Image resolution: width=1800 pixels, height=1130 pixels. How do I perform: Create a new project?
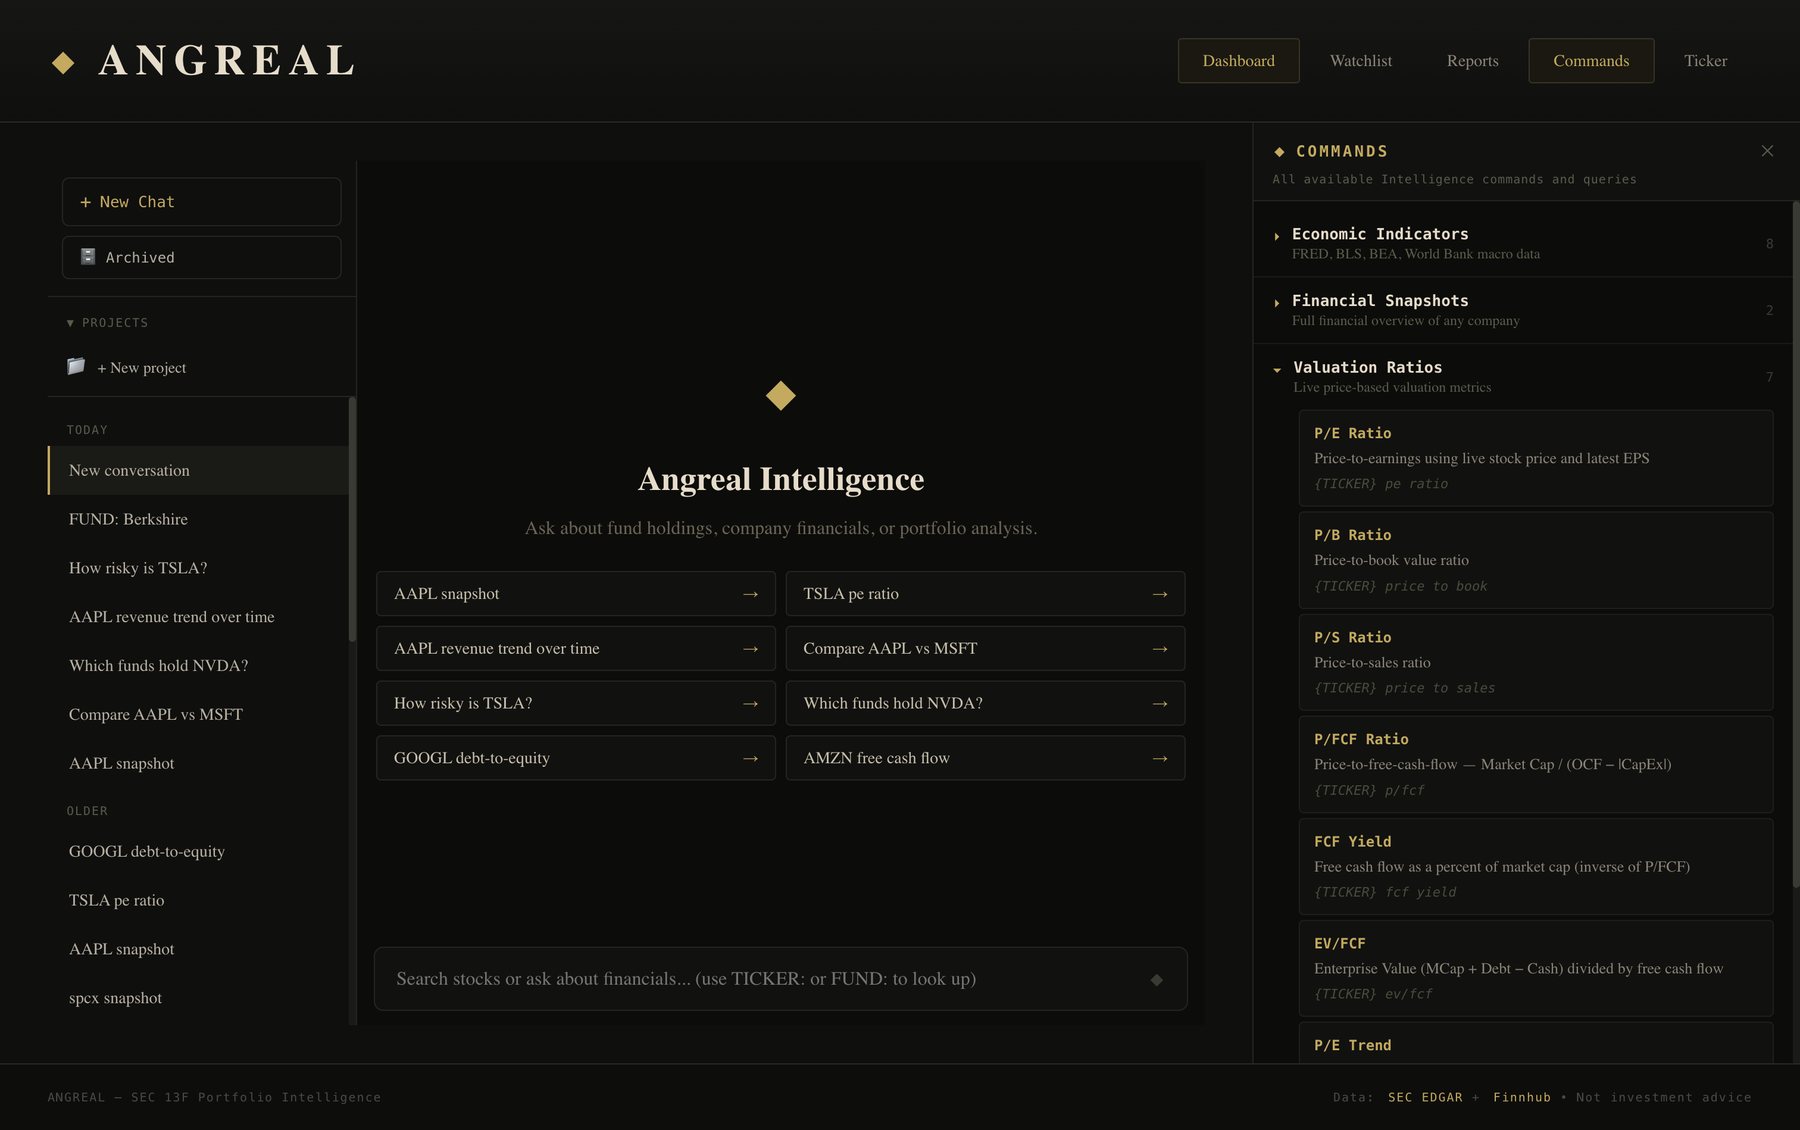tap(141, 368)
